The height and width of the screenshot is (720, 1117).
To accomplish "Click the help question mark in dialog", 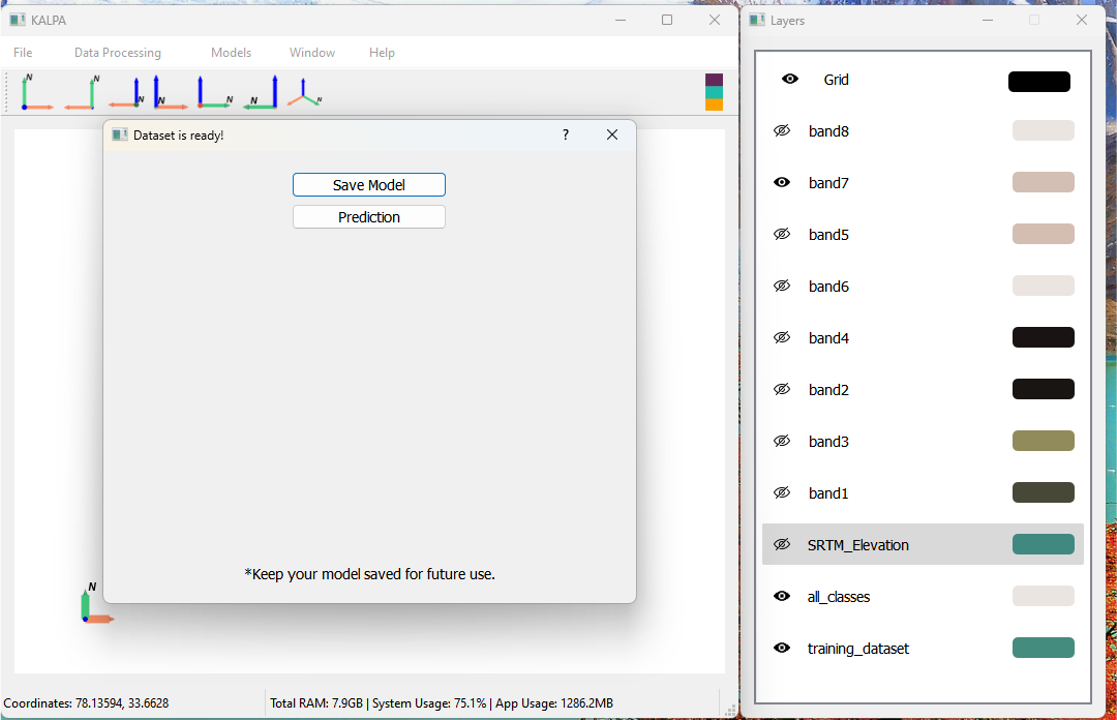I will pyautogui.click(x=566, y=135).
